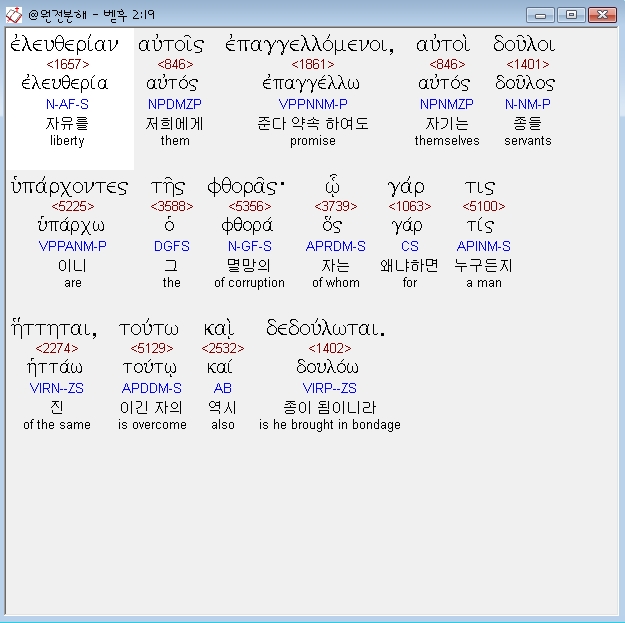Viewport: 625px width, 623px height.
Task: Click parsing code DGFS
Action: coord(172,246)
